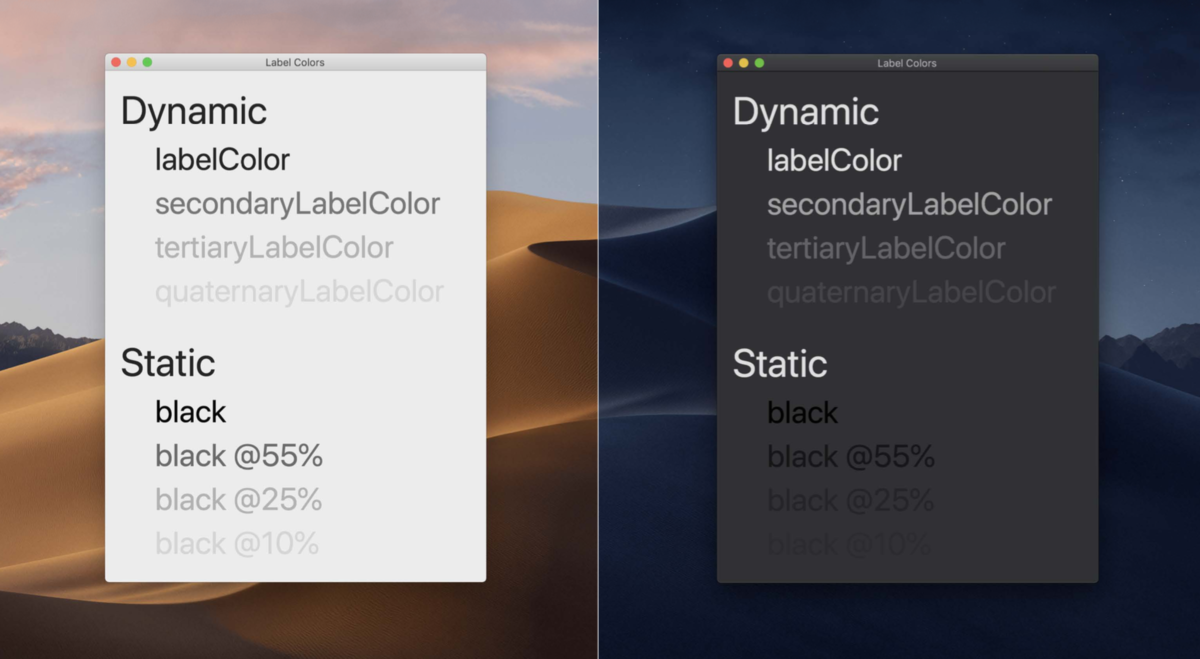Select 'secondaryLabelColor' in the dark window
The width and height of the screenshot is (1200, 659).
click(x=909, y=204)
